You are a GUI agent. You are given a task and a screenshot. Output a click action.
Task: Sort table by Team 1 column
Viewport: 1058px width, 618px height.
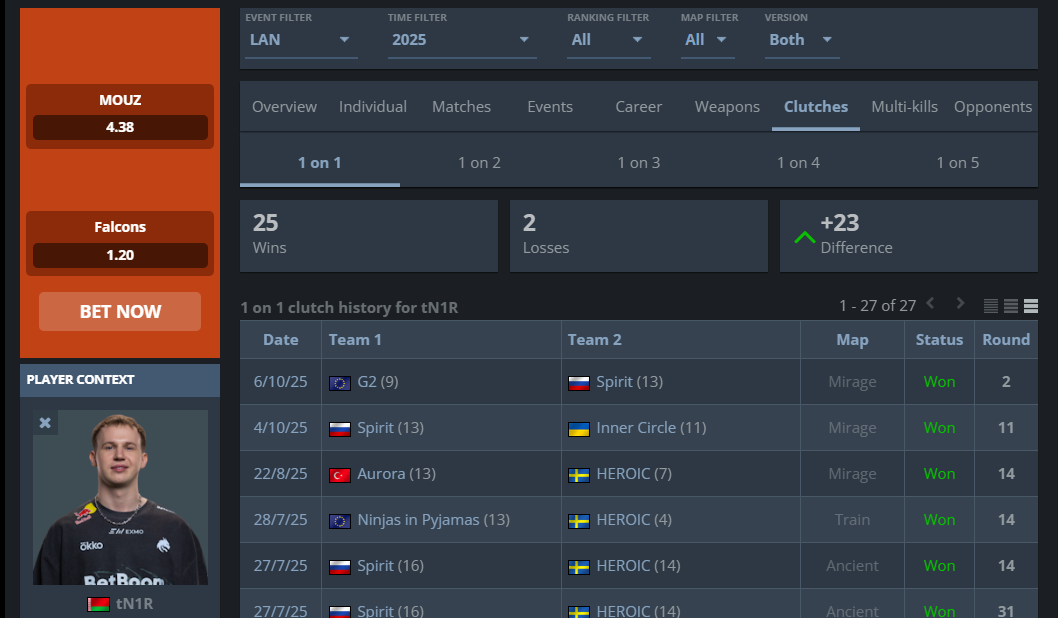[441, 339]
